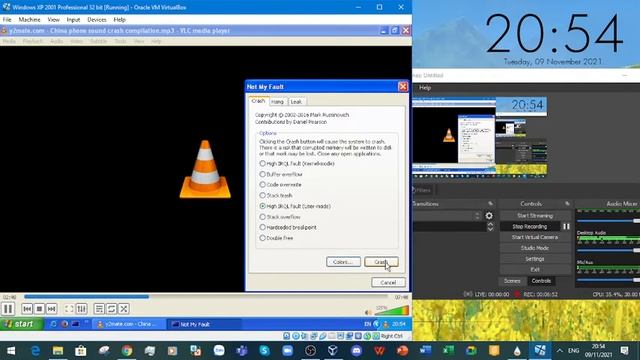Screen dimensions: 640x360
Task: Click the Colors... button
Action: click(343, 262)
